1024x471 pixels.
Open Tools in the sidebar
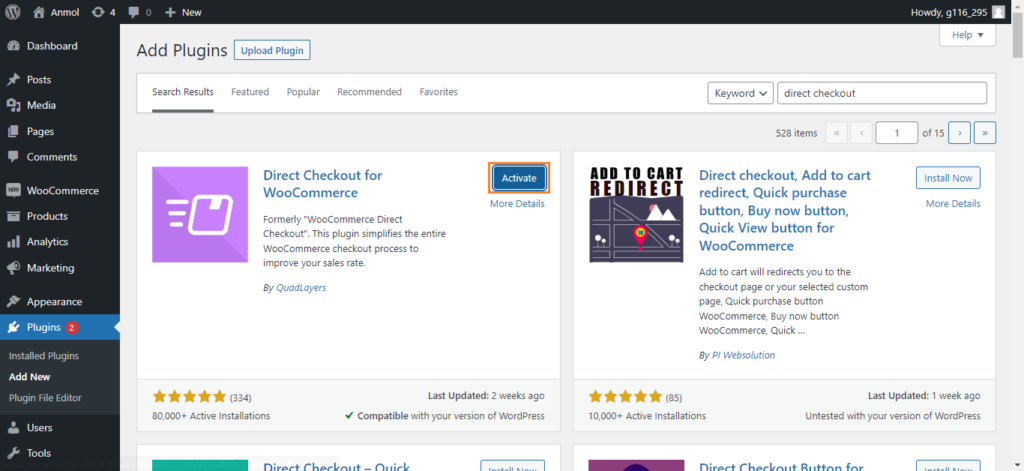pos(39,453)
